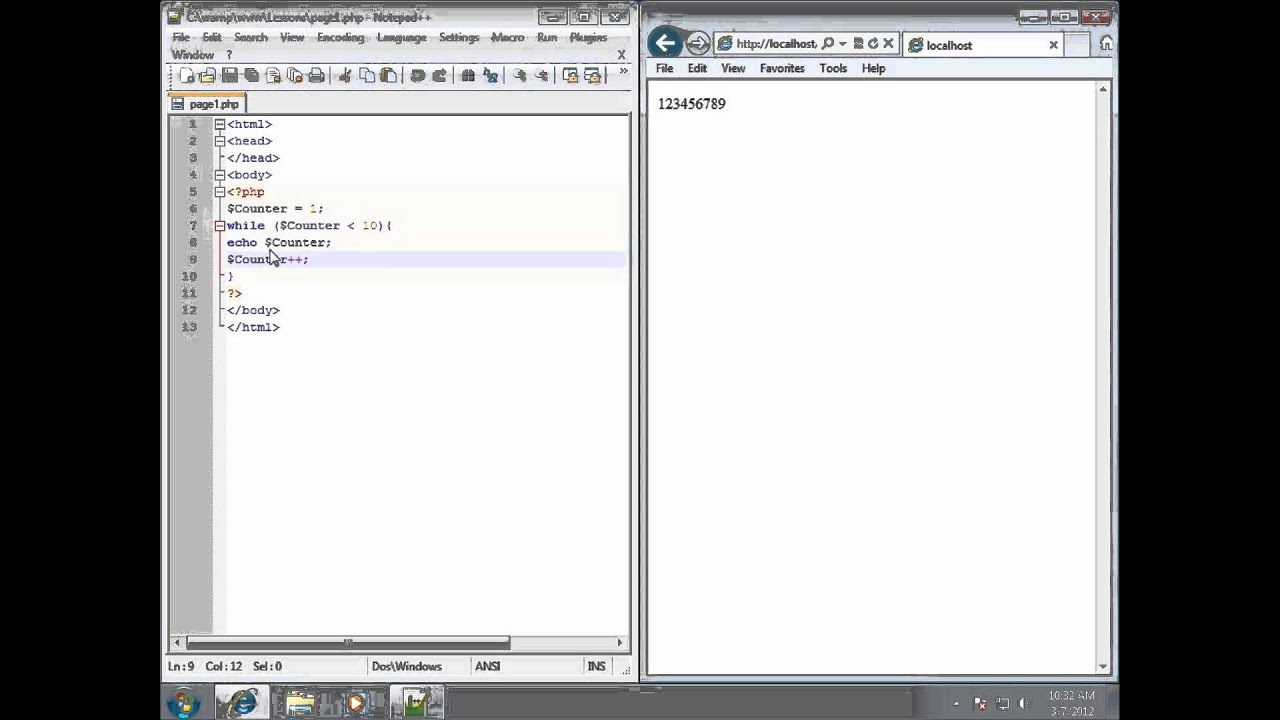Close the localhost browser tab
The image size is (1280, 720).
[x=1053, y=45]
